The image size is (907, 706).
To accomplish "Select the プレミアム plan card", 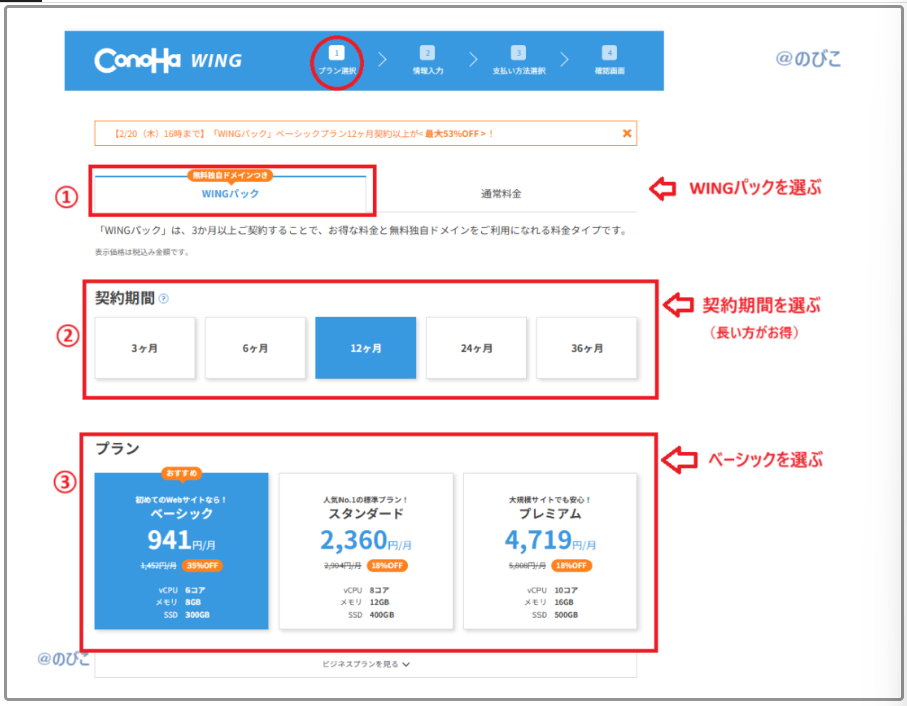I will pos(550,551).
